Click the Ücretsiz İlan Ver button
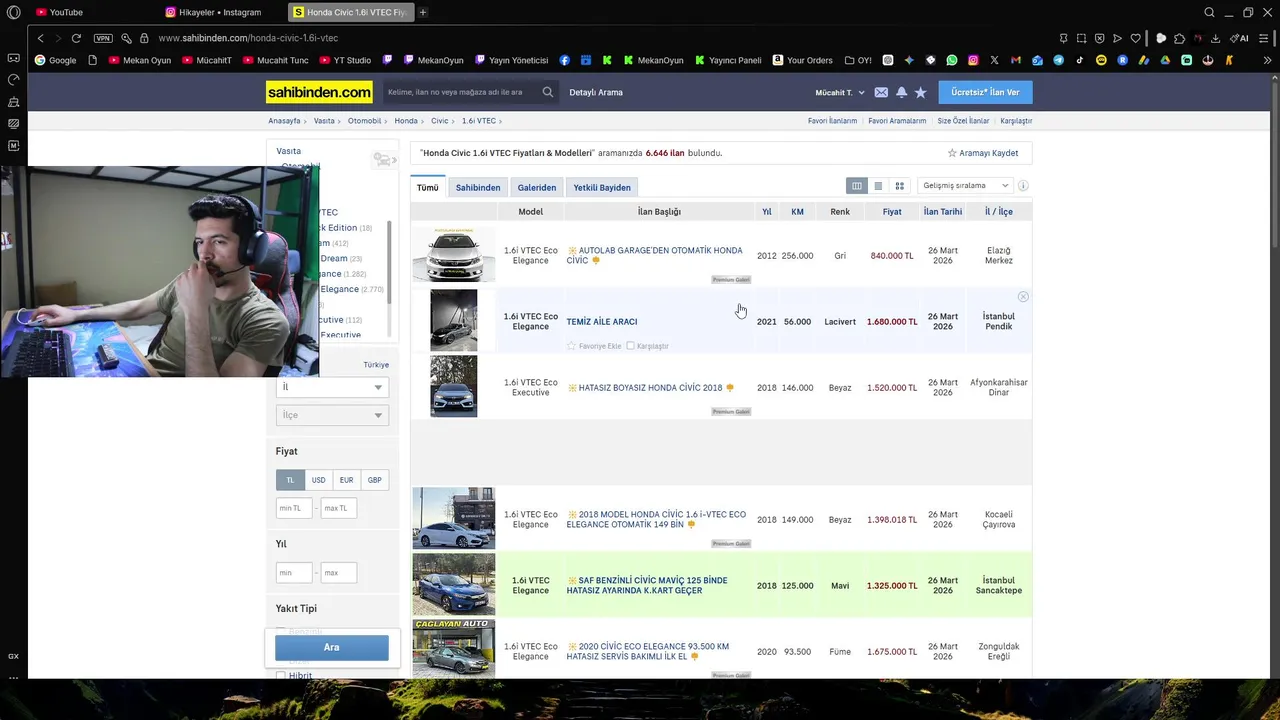Viewport: 1280px width, 720px height. tap(985, 92)
